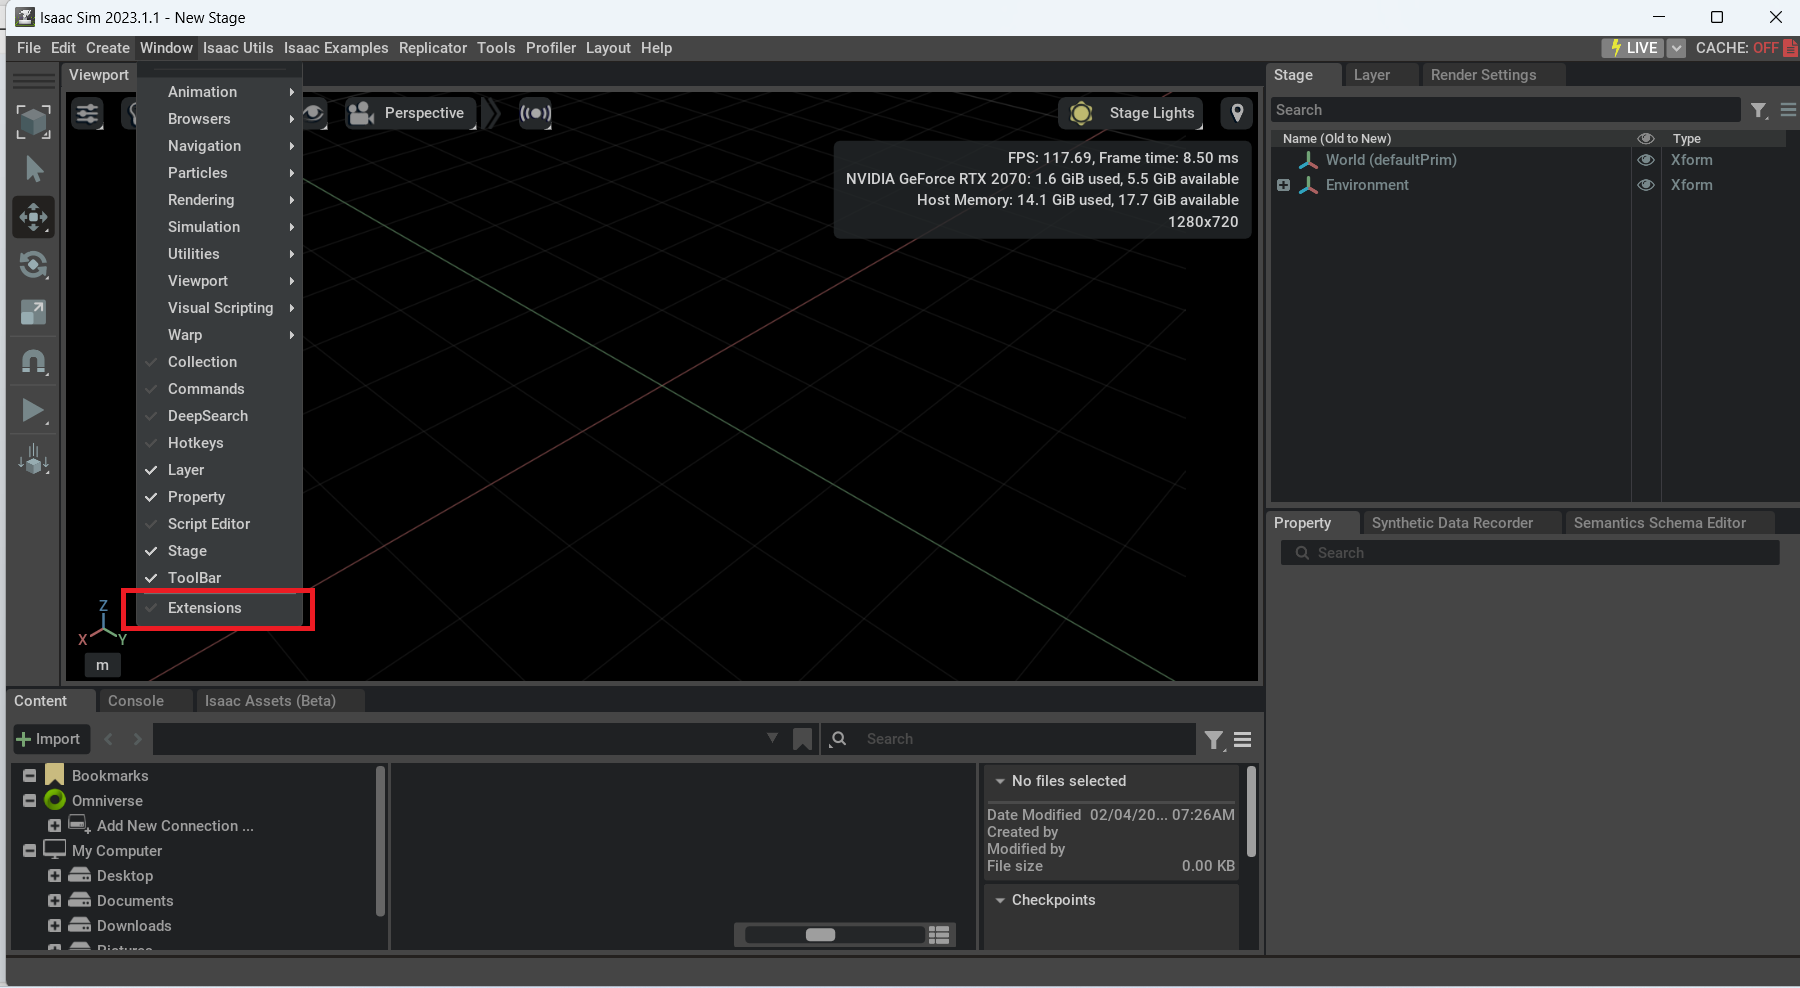Select the Move tool in the left toolbar
This screenshot has width=1800, height=988.
[x=33, y=217]
